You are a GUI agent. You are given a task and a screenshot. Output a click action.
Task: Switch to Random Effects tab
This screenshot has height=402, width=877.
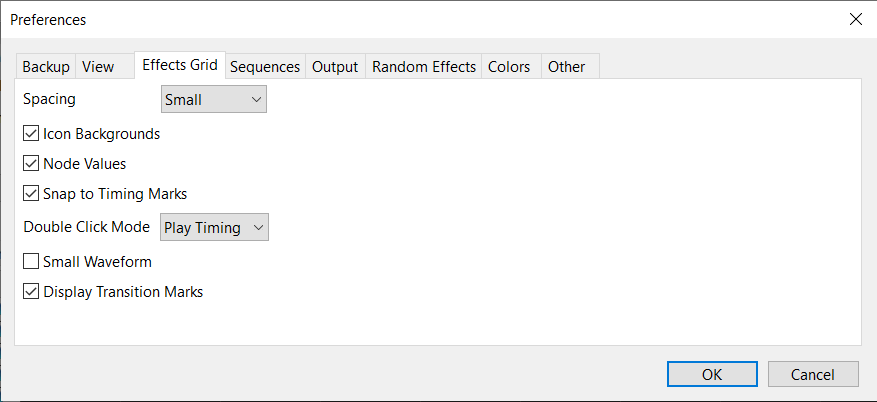tap(424, 67)
